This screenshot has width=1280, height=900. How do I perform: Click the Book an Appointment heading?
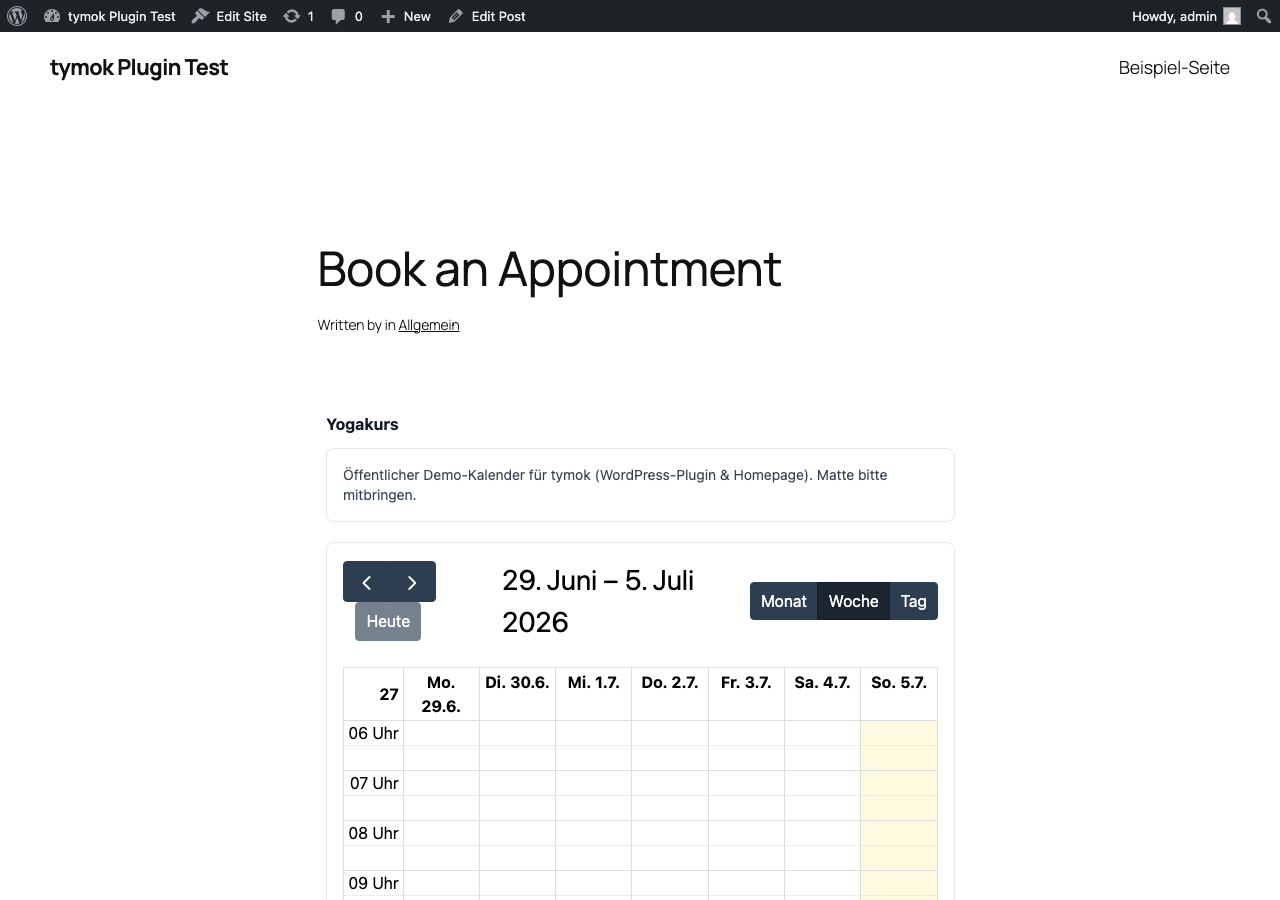tap(549, 268)
